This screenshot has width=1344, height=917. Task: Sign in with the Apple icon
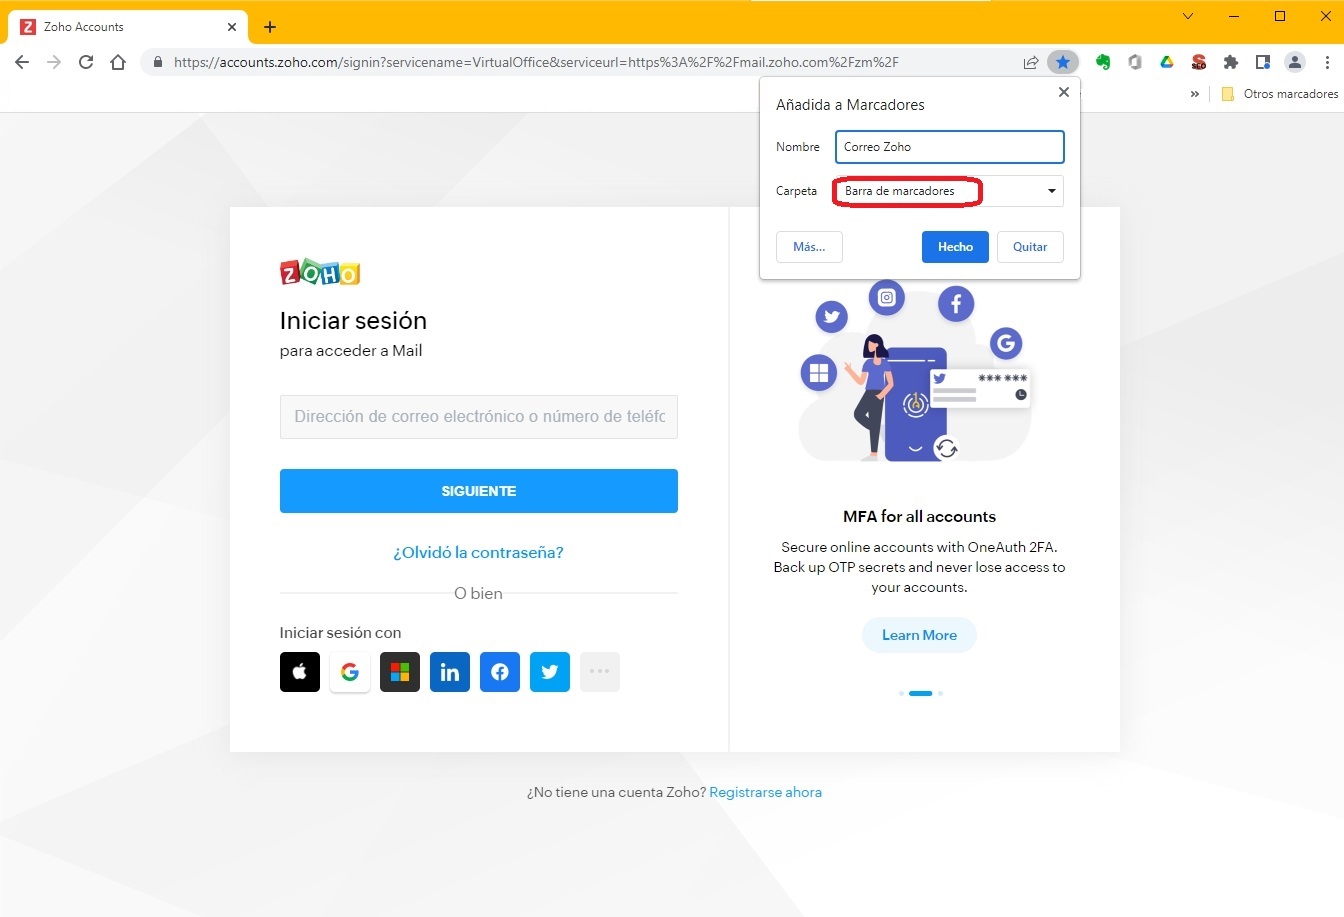click(300, 672)
